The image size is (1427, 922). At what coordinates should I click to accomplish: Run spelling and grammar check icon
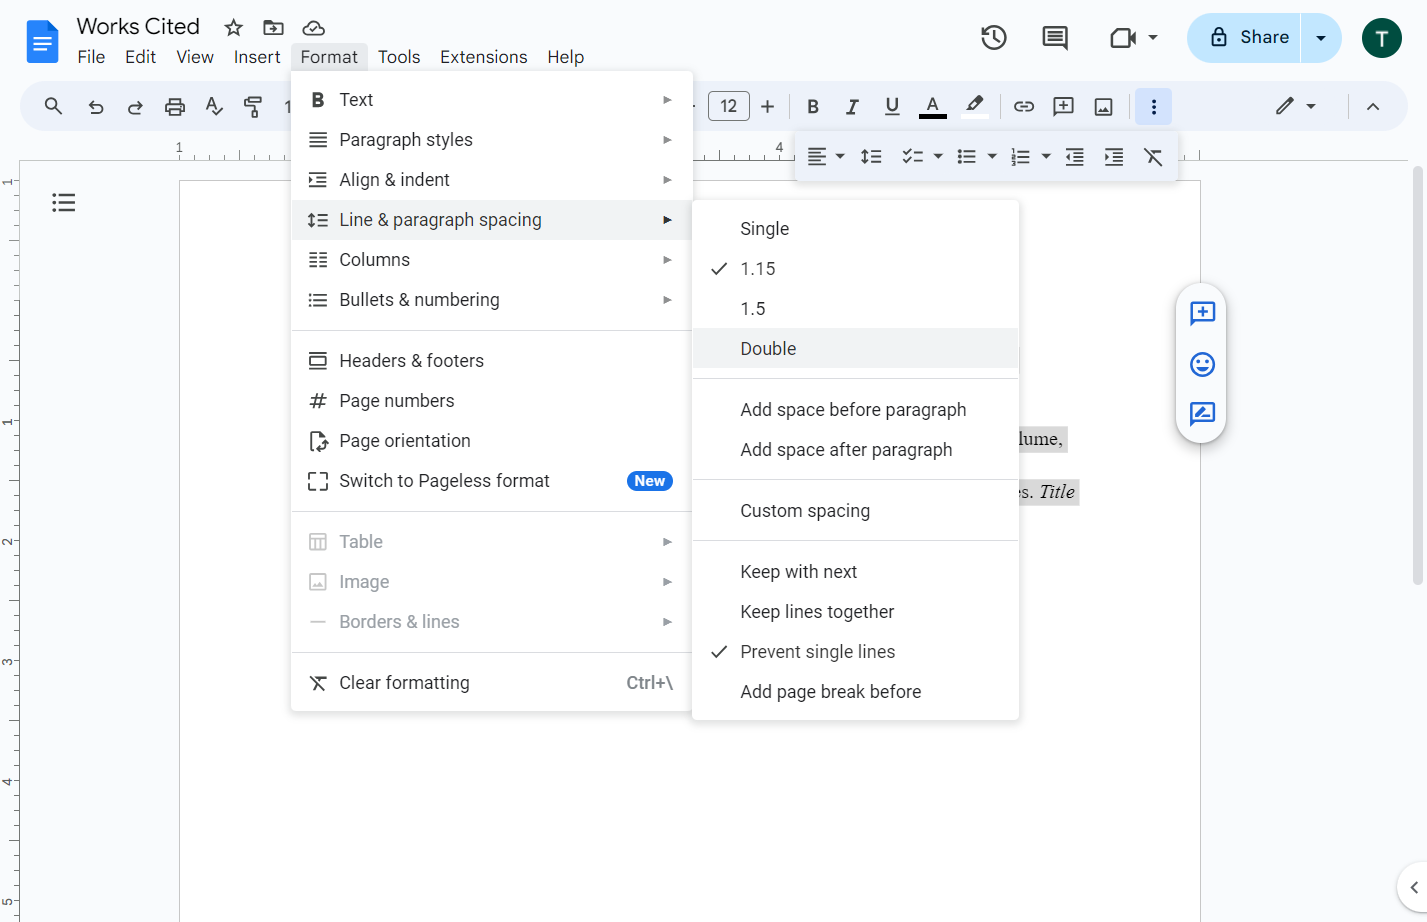point(214,106)
